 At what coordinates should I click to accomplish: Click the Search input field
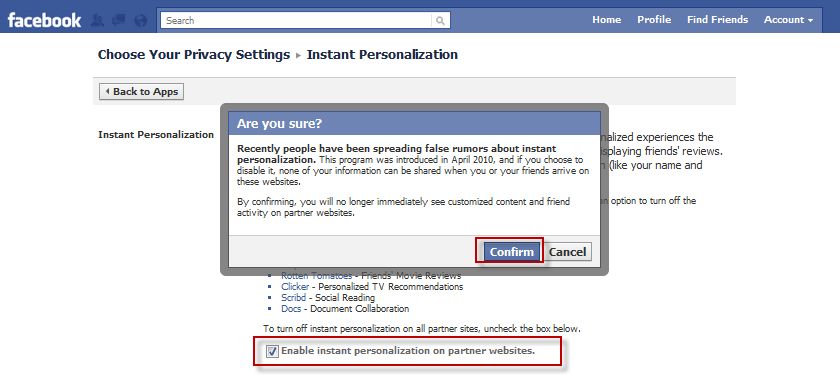[296, 21]
